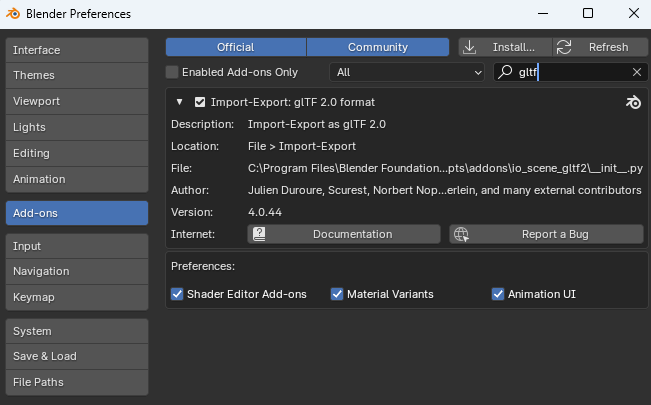Open the Navigation preferences section
Screen dimensions: 651x405
[77, 271]
